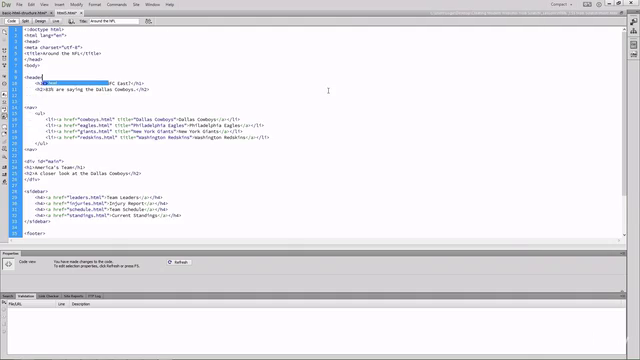The image size is (640, 360).
Task: Click the Format Source Code icon
Action: point(4,182)
